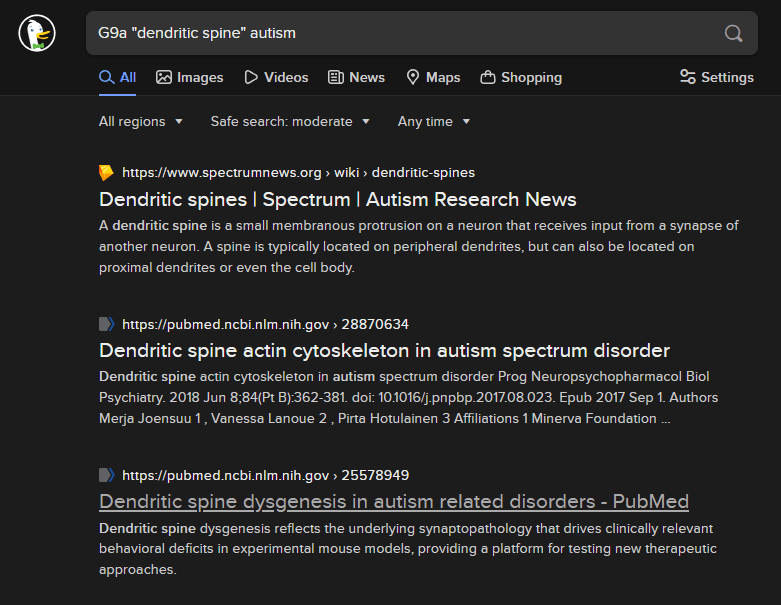Screen dimensions: 781x605
Task: Open the Images search tab
Action: click(190, 77)
